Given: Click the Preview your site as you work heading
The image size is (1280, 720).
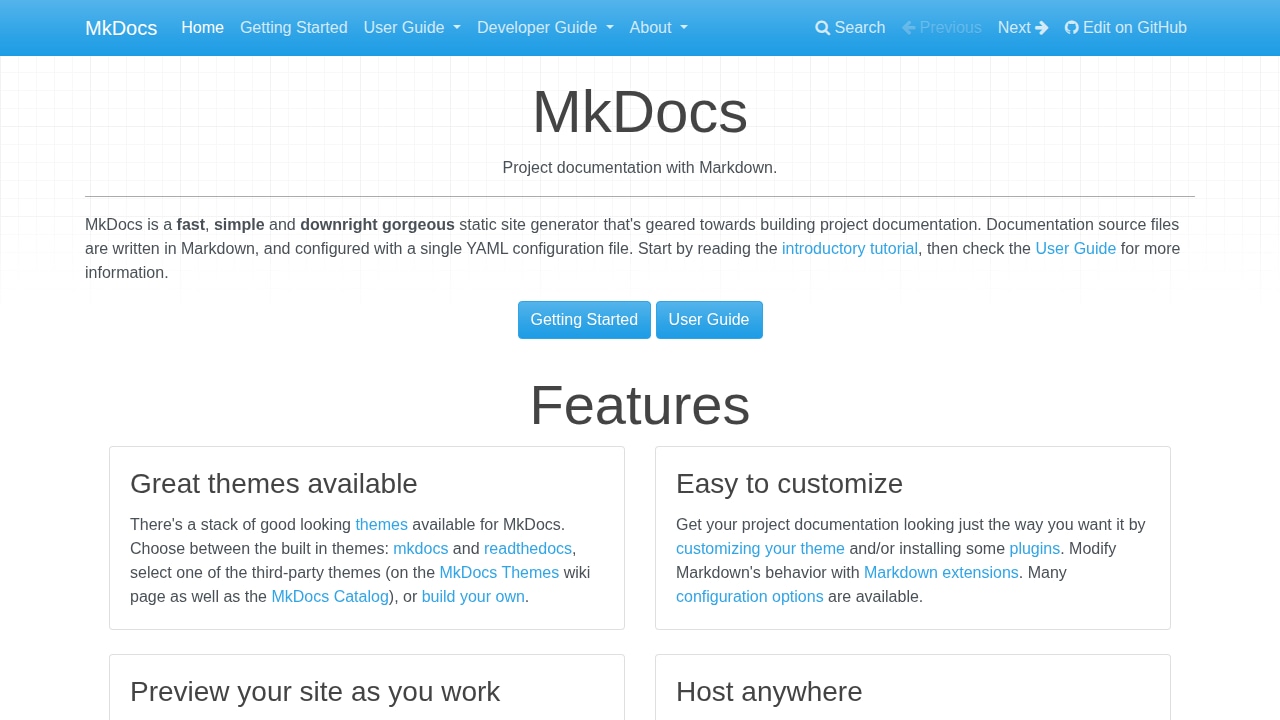Looking at the screenshot, I should pyautogui.click(x=315, y=692).
